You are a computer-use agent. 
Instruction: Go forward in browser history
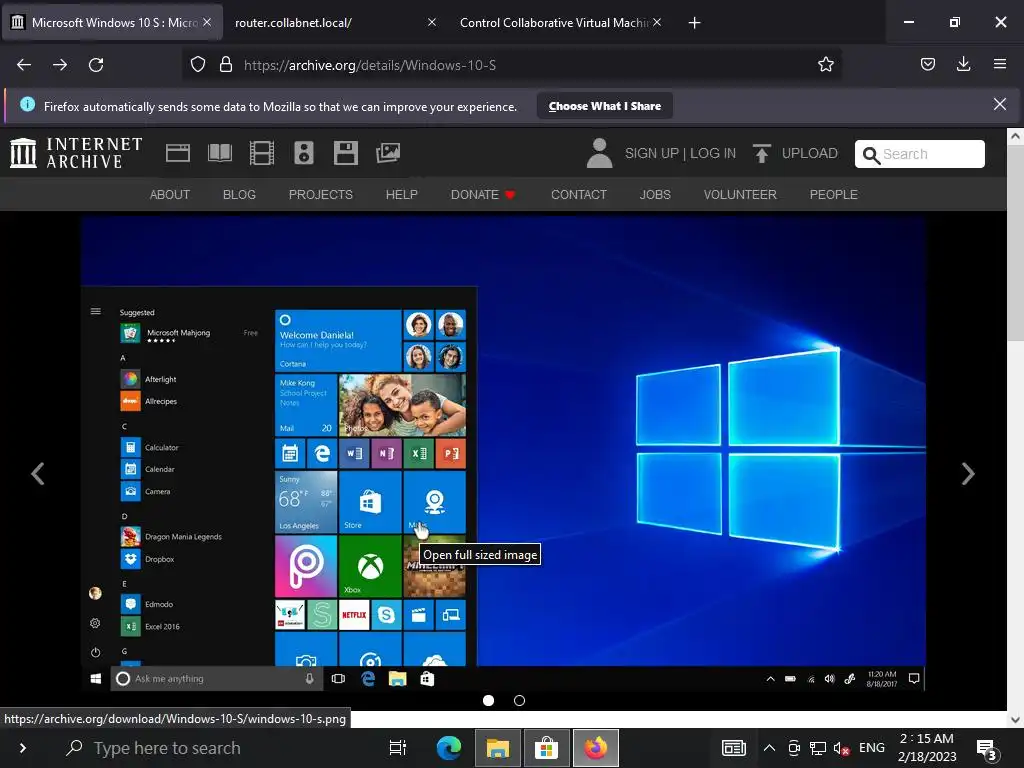pos(60,65)
